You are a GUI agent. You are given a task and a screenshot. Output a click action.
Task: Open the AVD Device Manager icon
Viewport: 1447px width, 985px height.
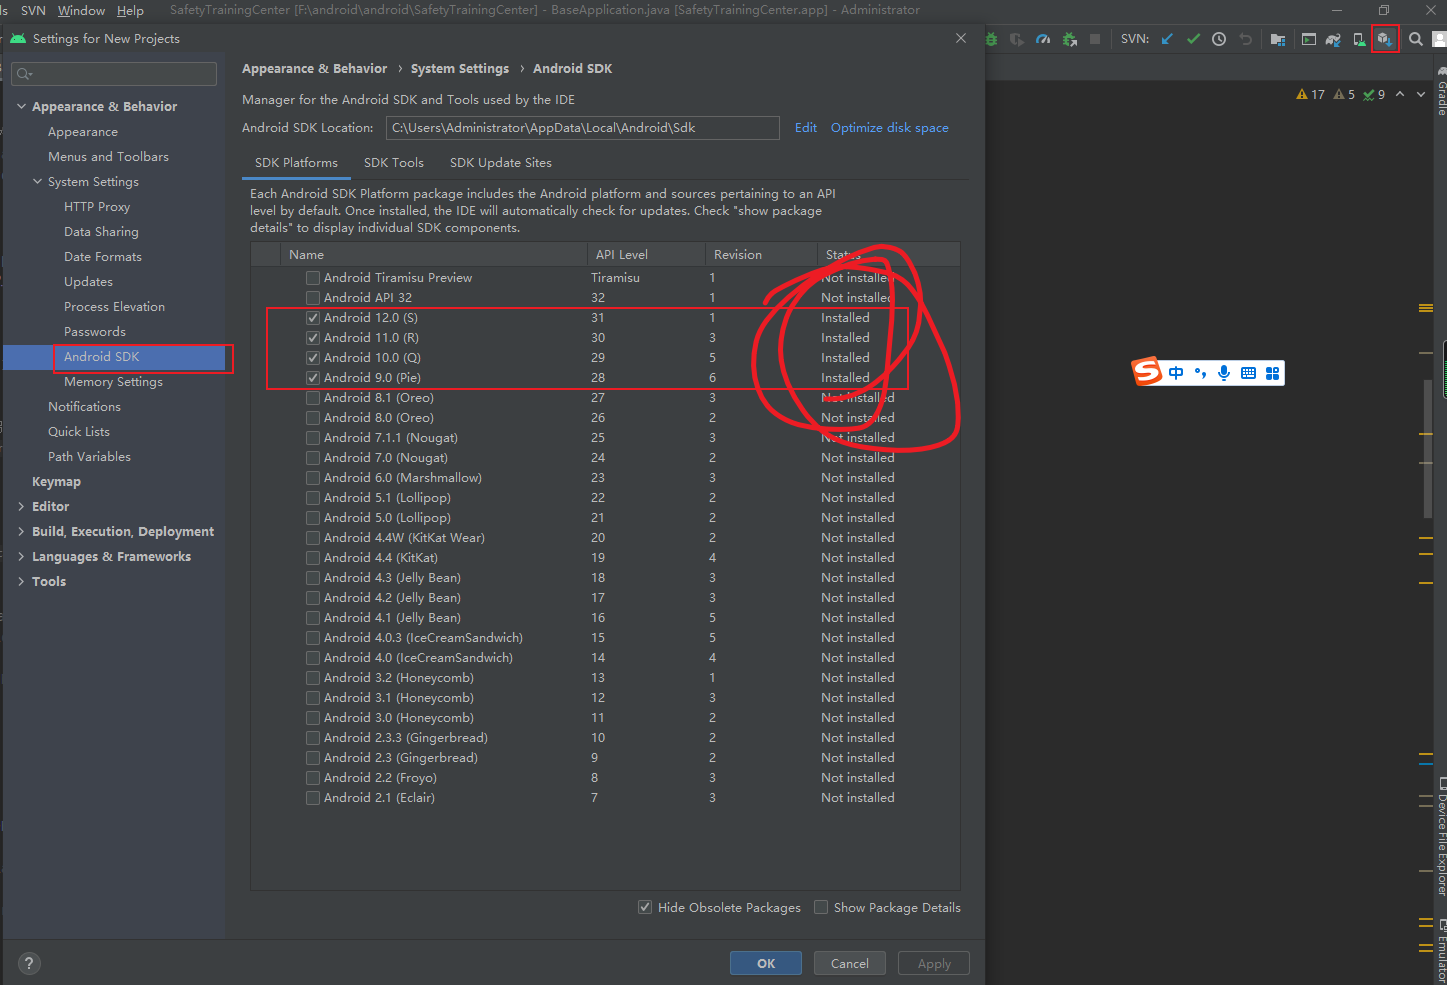tap(1359, 39)
